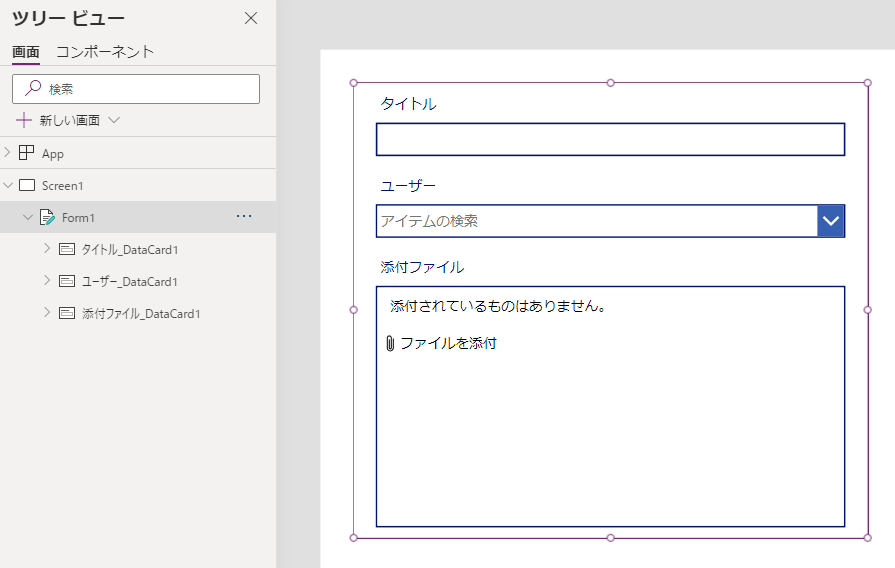Collapse the Screen1 tree node
The image size is (895, 568).
(x=8, y=185)
